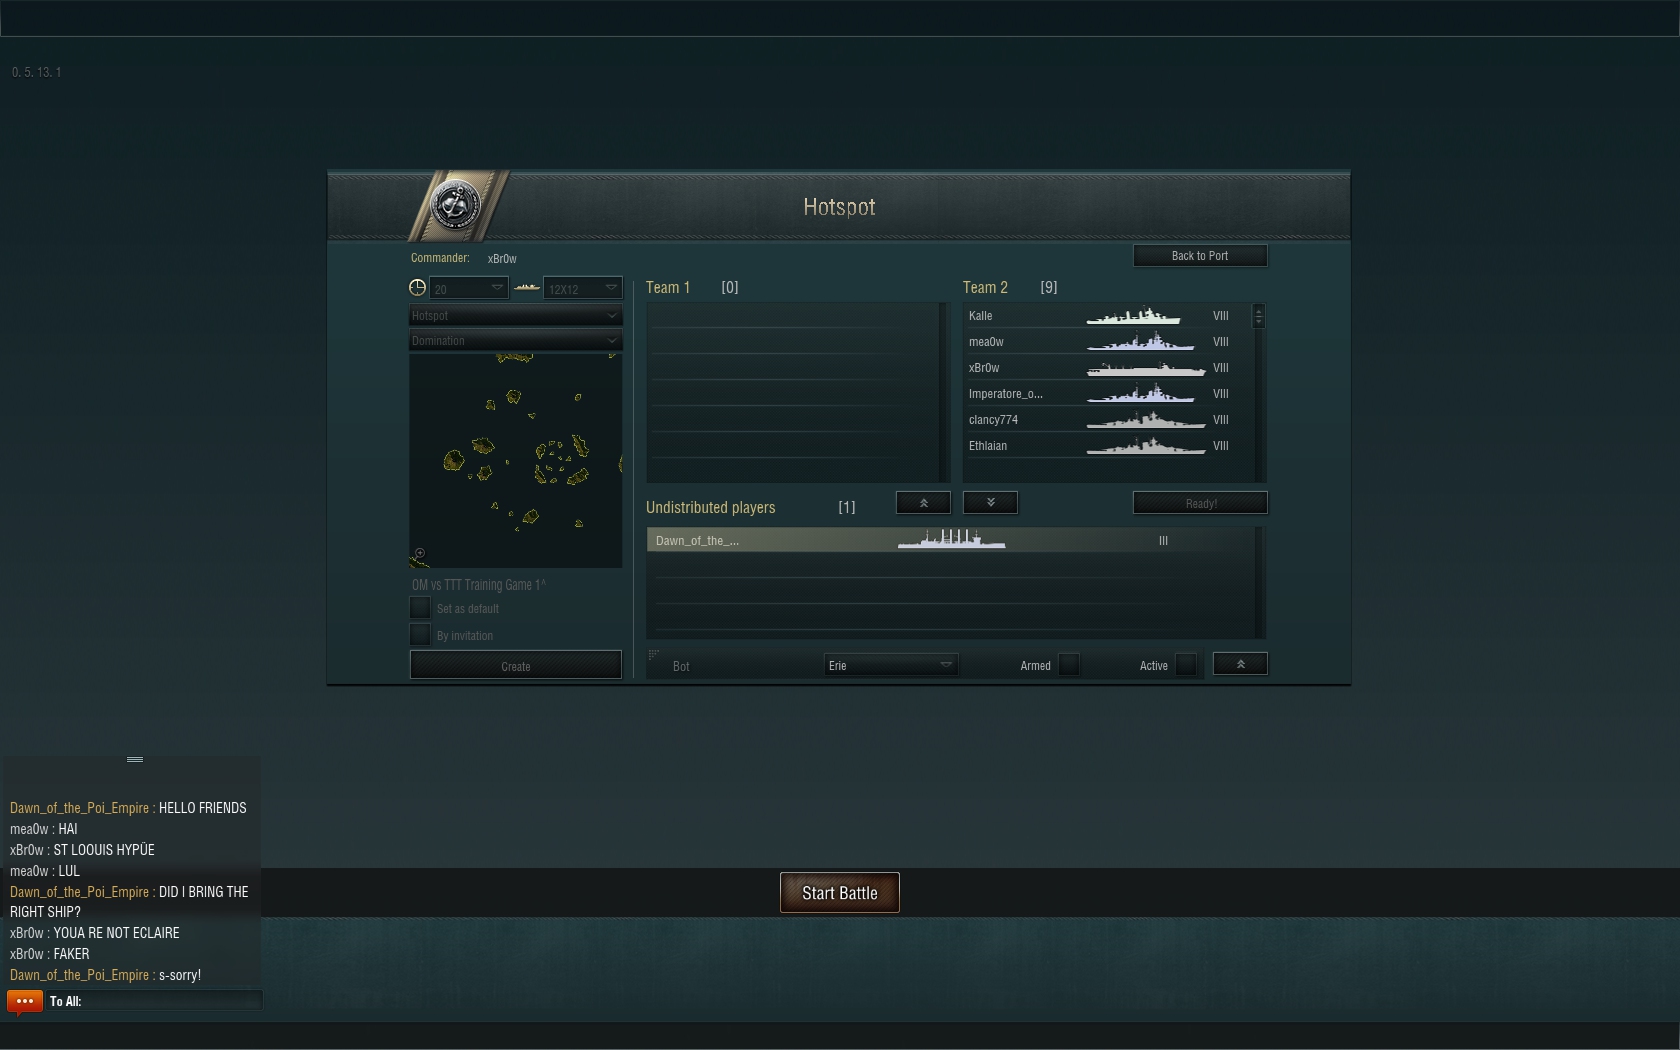Click the anchor emblem badge in header
Viewport: 1680px width, 1050px height.
pyautogui.click(x=455, y=205)
